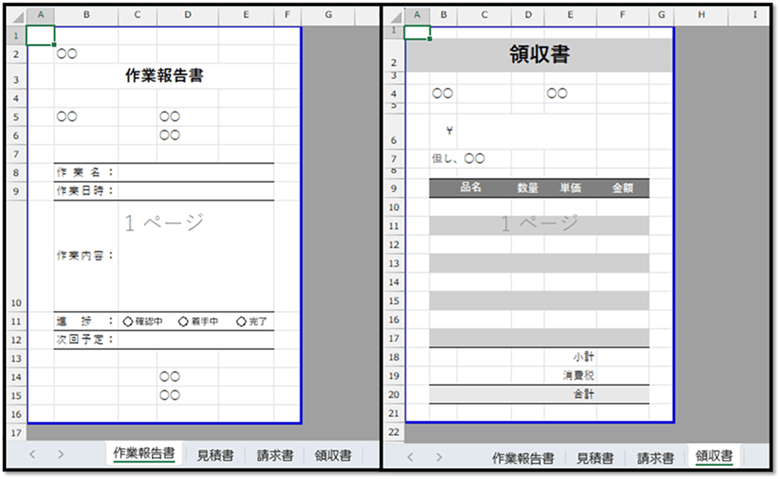Select row 22 header
Screen dimensions: 780x479
(x=393, y=431)
